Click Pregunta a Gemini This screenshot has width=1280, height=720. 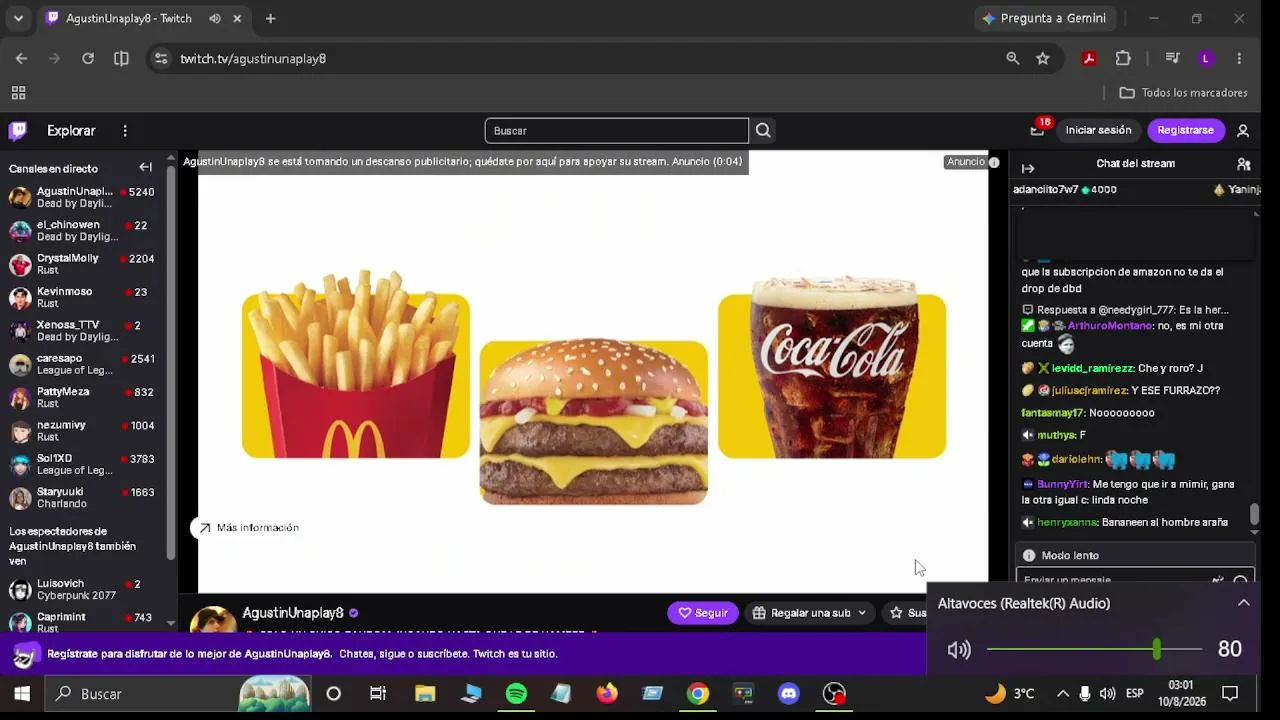(1044, 18)
